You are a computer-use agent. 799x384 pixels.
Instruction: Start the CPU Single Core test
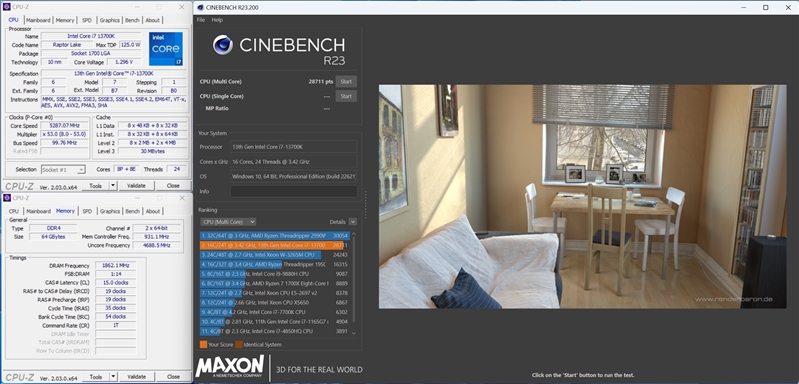pyautogui.click(x=346, y=96)
